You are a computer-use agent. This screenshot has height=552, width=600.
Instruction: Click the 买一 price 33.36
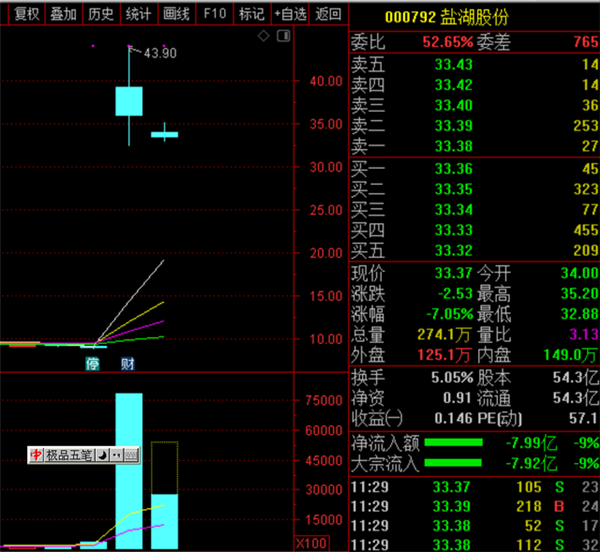[453, 169]
